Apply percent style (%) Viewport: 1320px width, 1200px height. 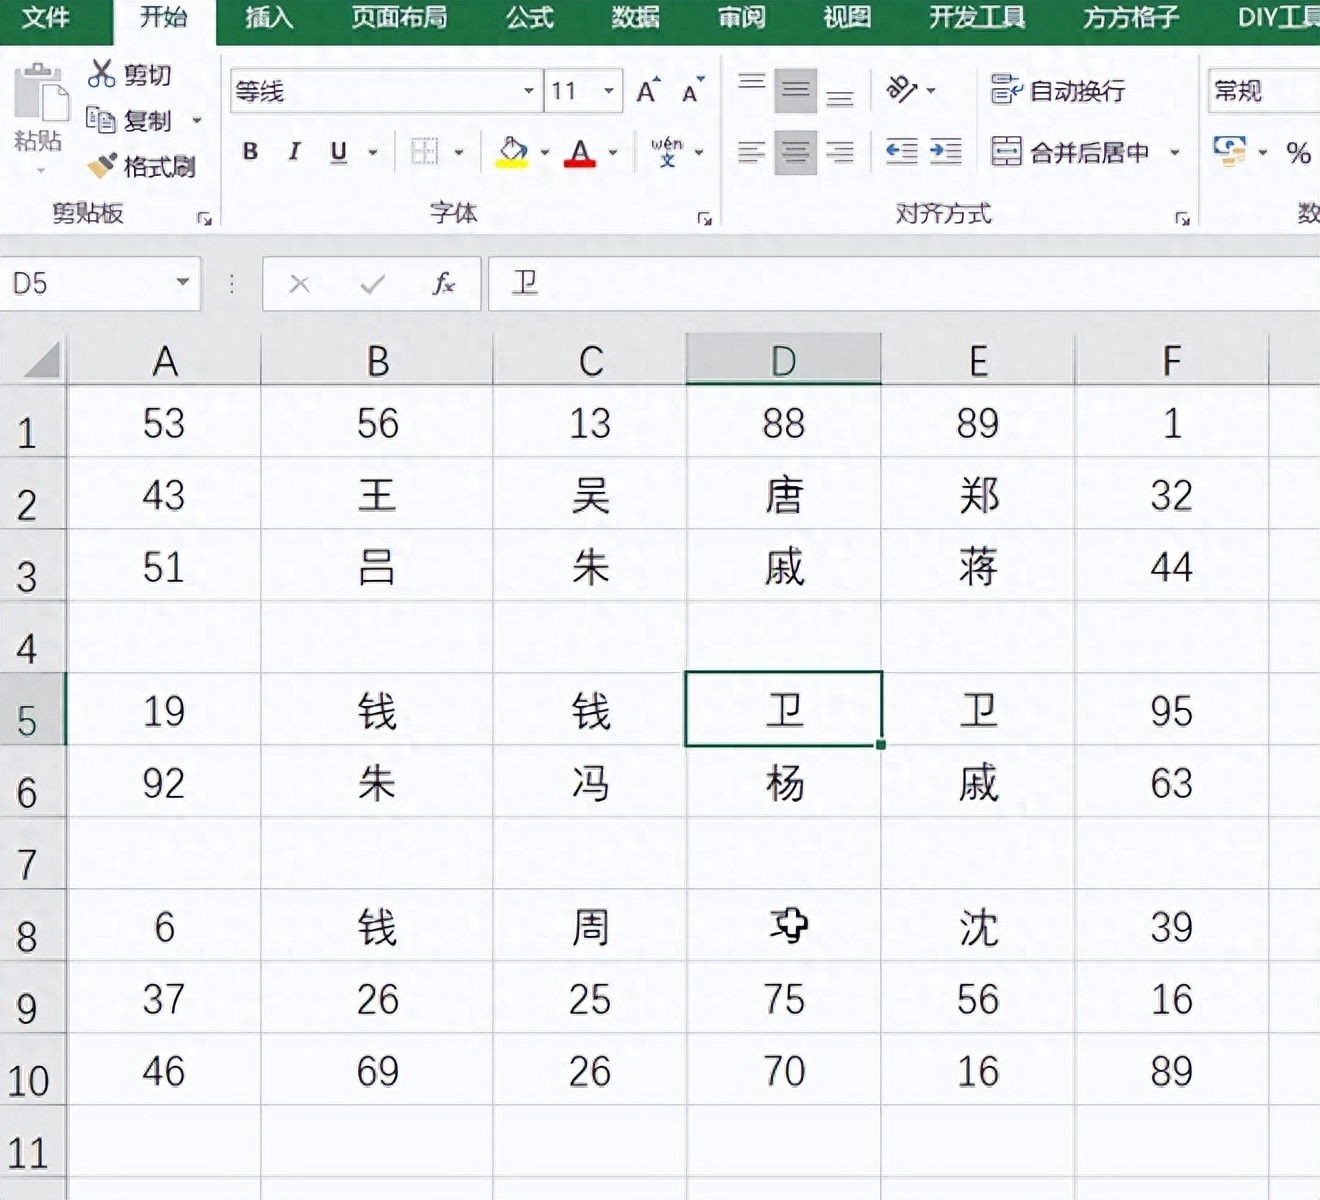tap(1298, 153)
